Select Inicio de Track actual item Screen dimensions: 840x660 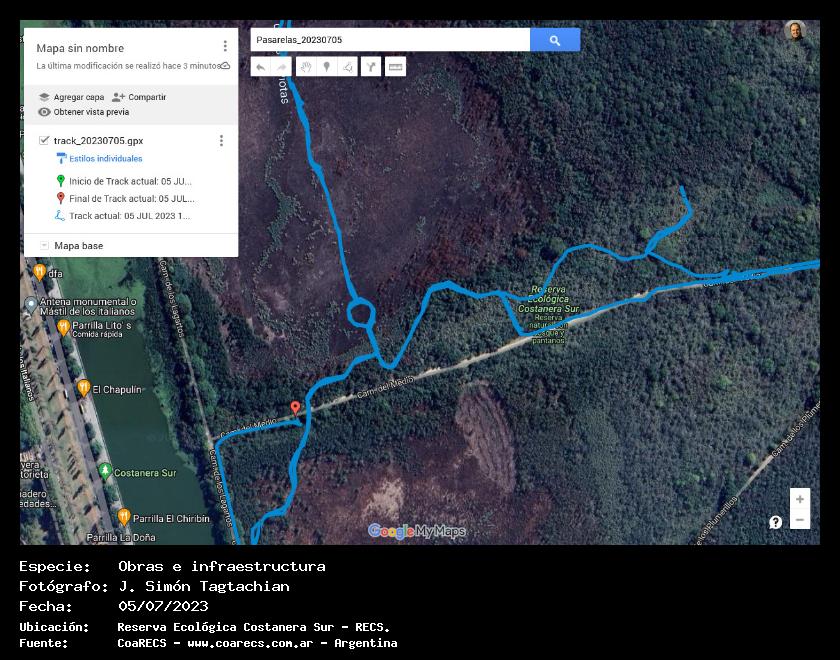[x=129, y=181]
